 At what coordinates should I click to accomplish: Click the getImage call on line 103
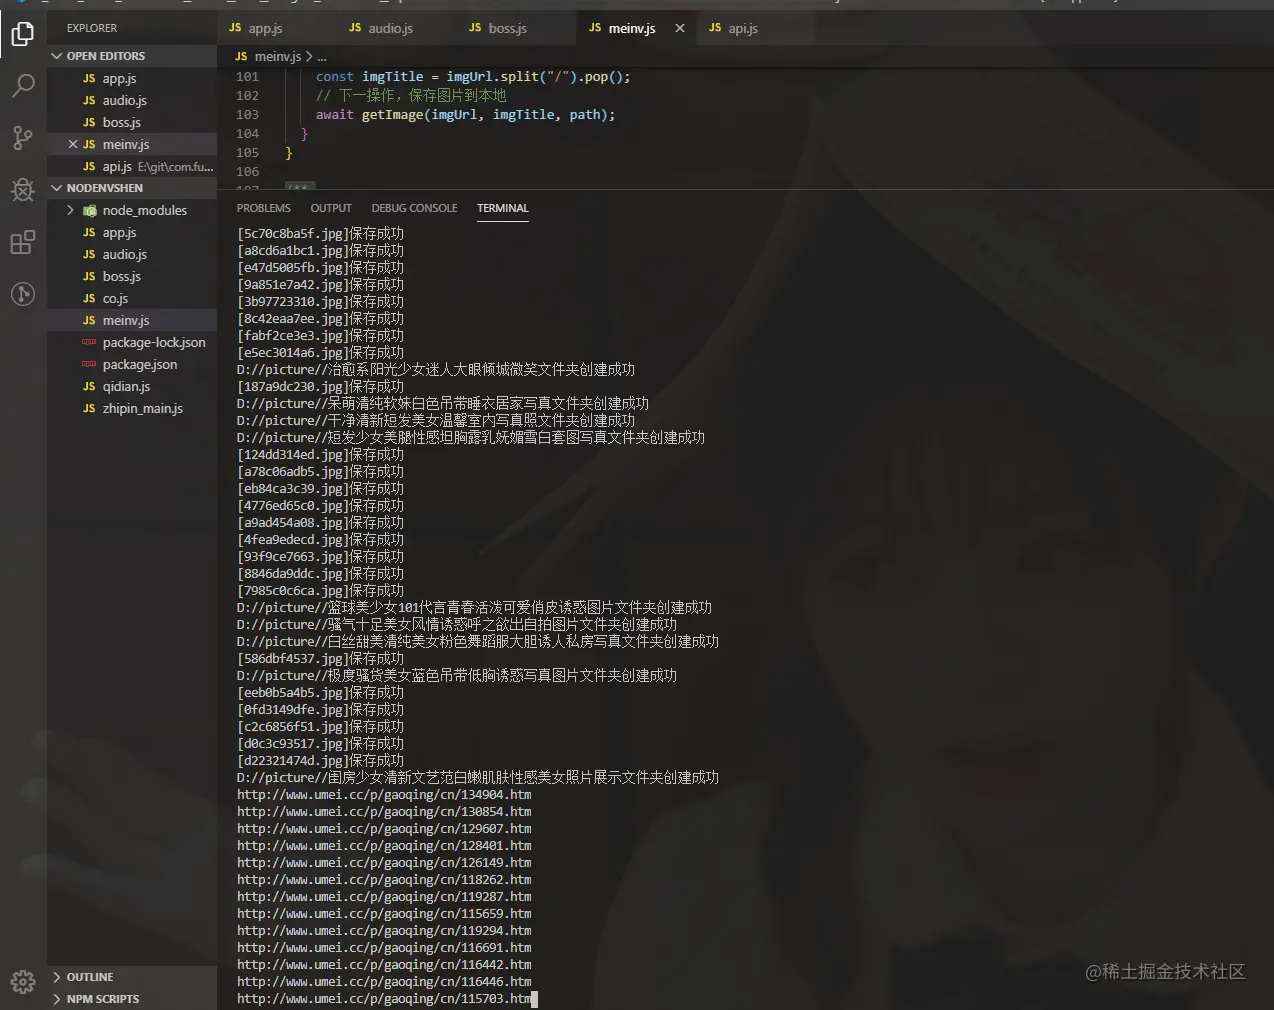[392, 115]
